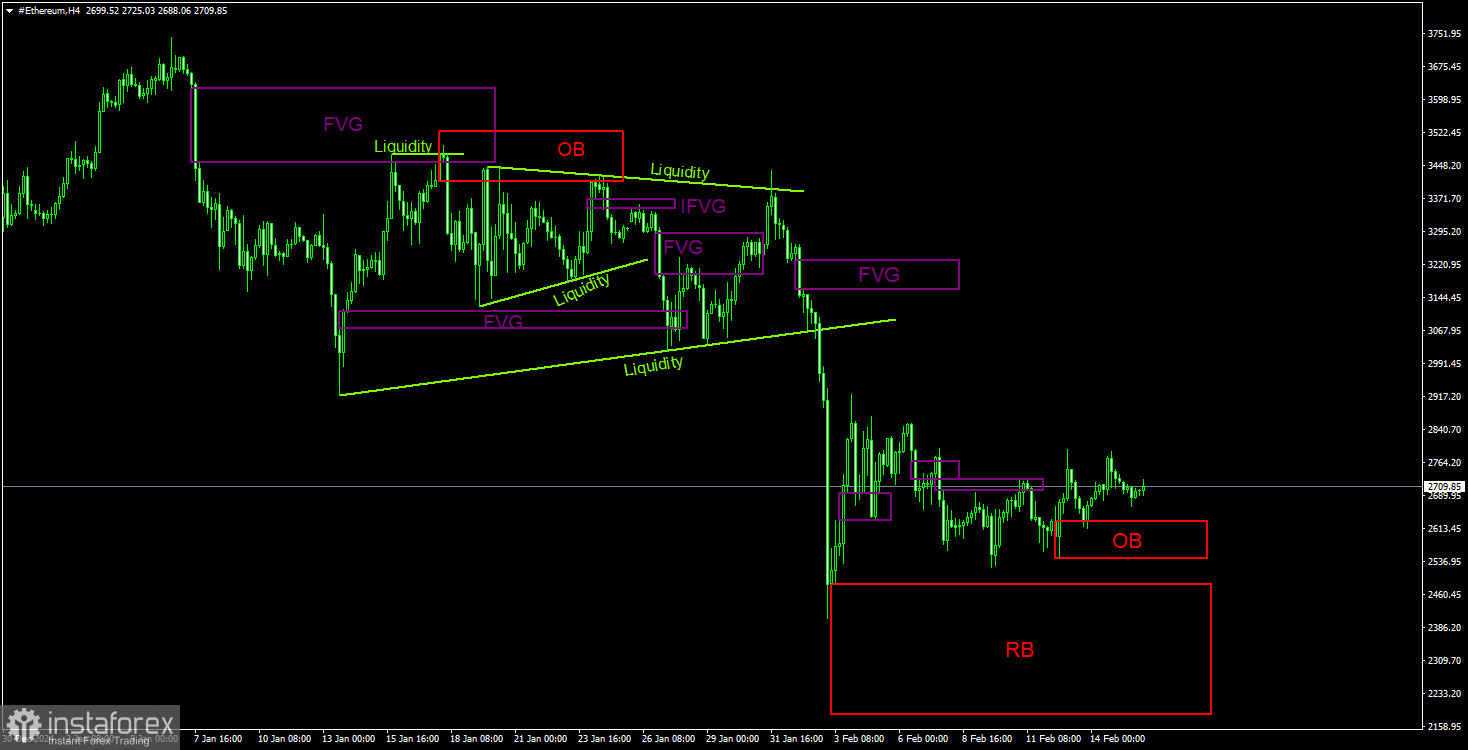Click the 3 Feb 08:00 time label
The width and height of the screenshot is (1468, 750).
click(859, 739)
